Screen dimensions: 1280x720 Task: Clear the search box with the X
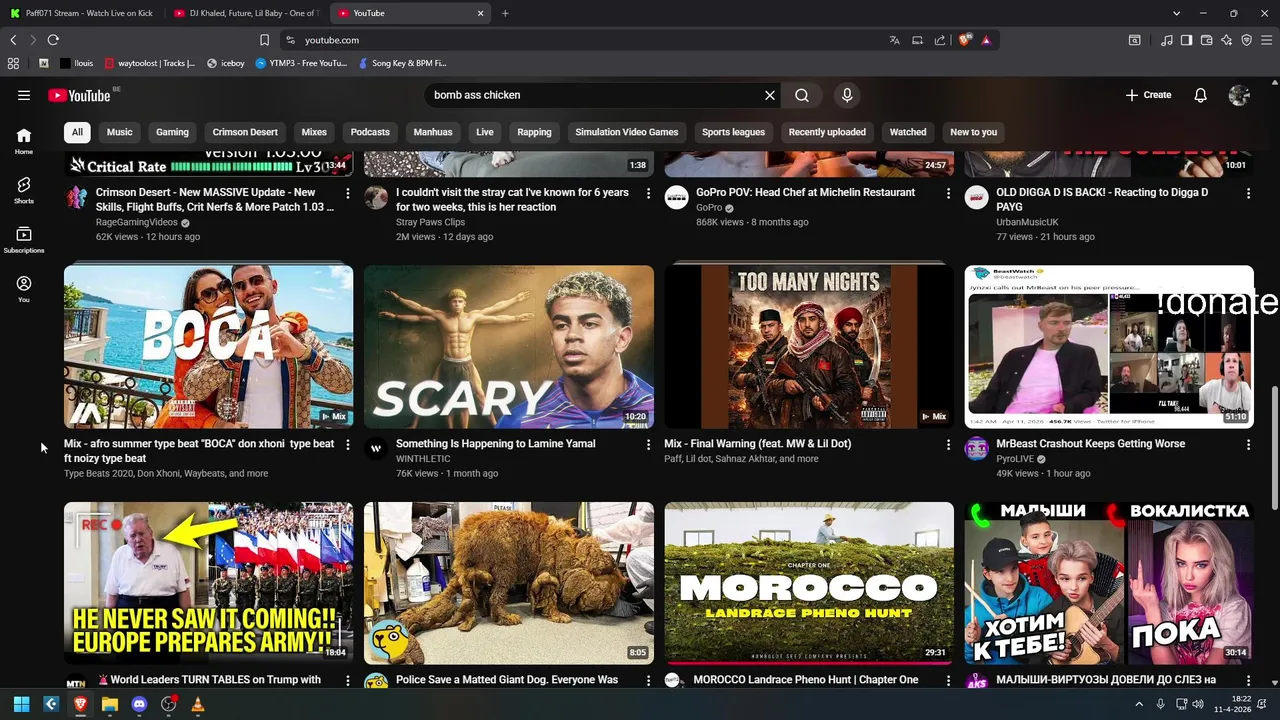pyautogui.click(x=770, y=95)
